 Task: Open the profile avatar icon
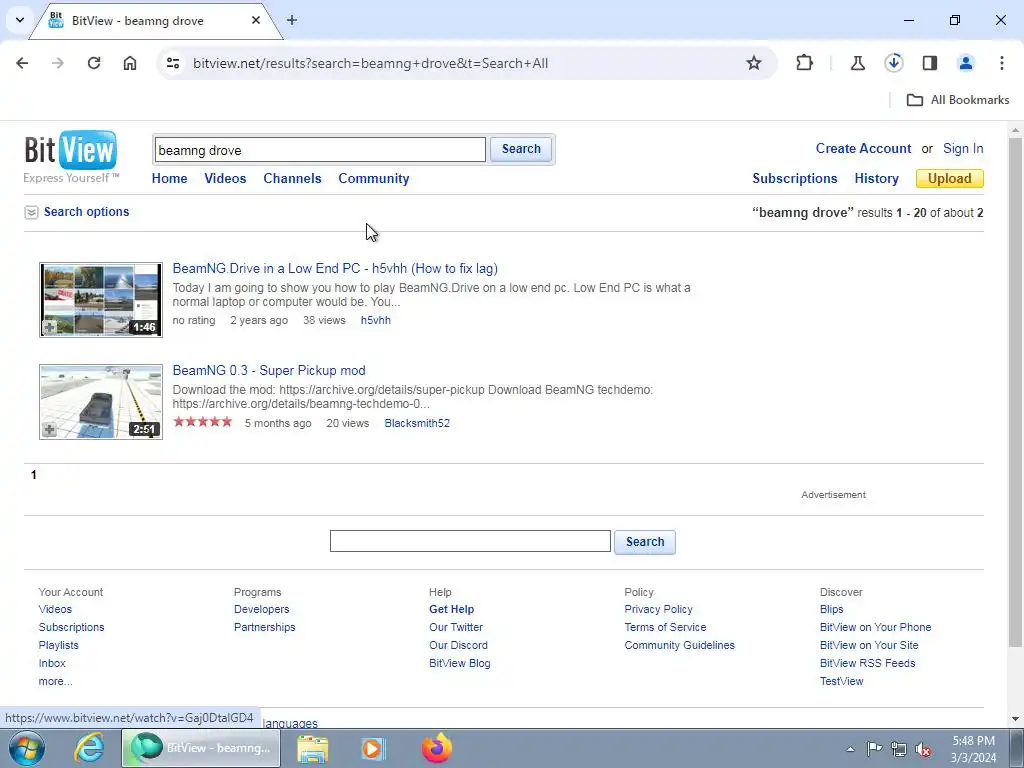[965, 63]
